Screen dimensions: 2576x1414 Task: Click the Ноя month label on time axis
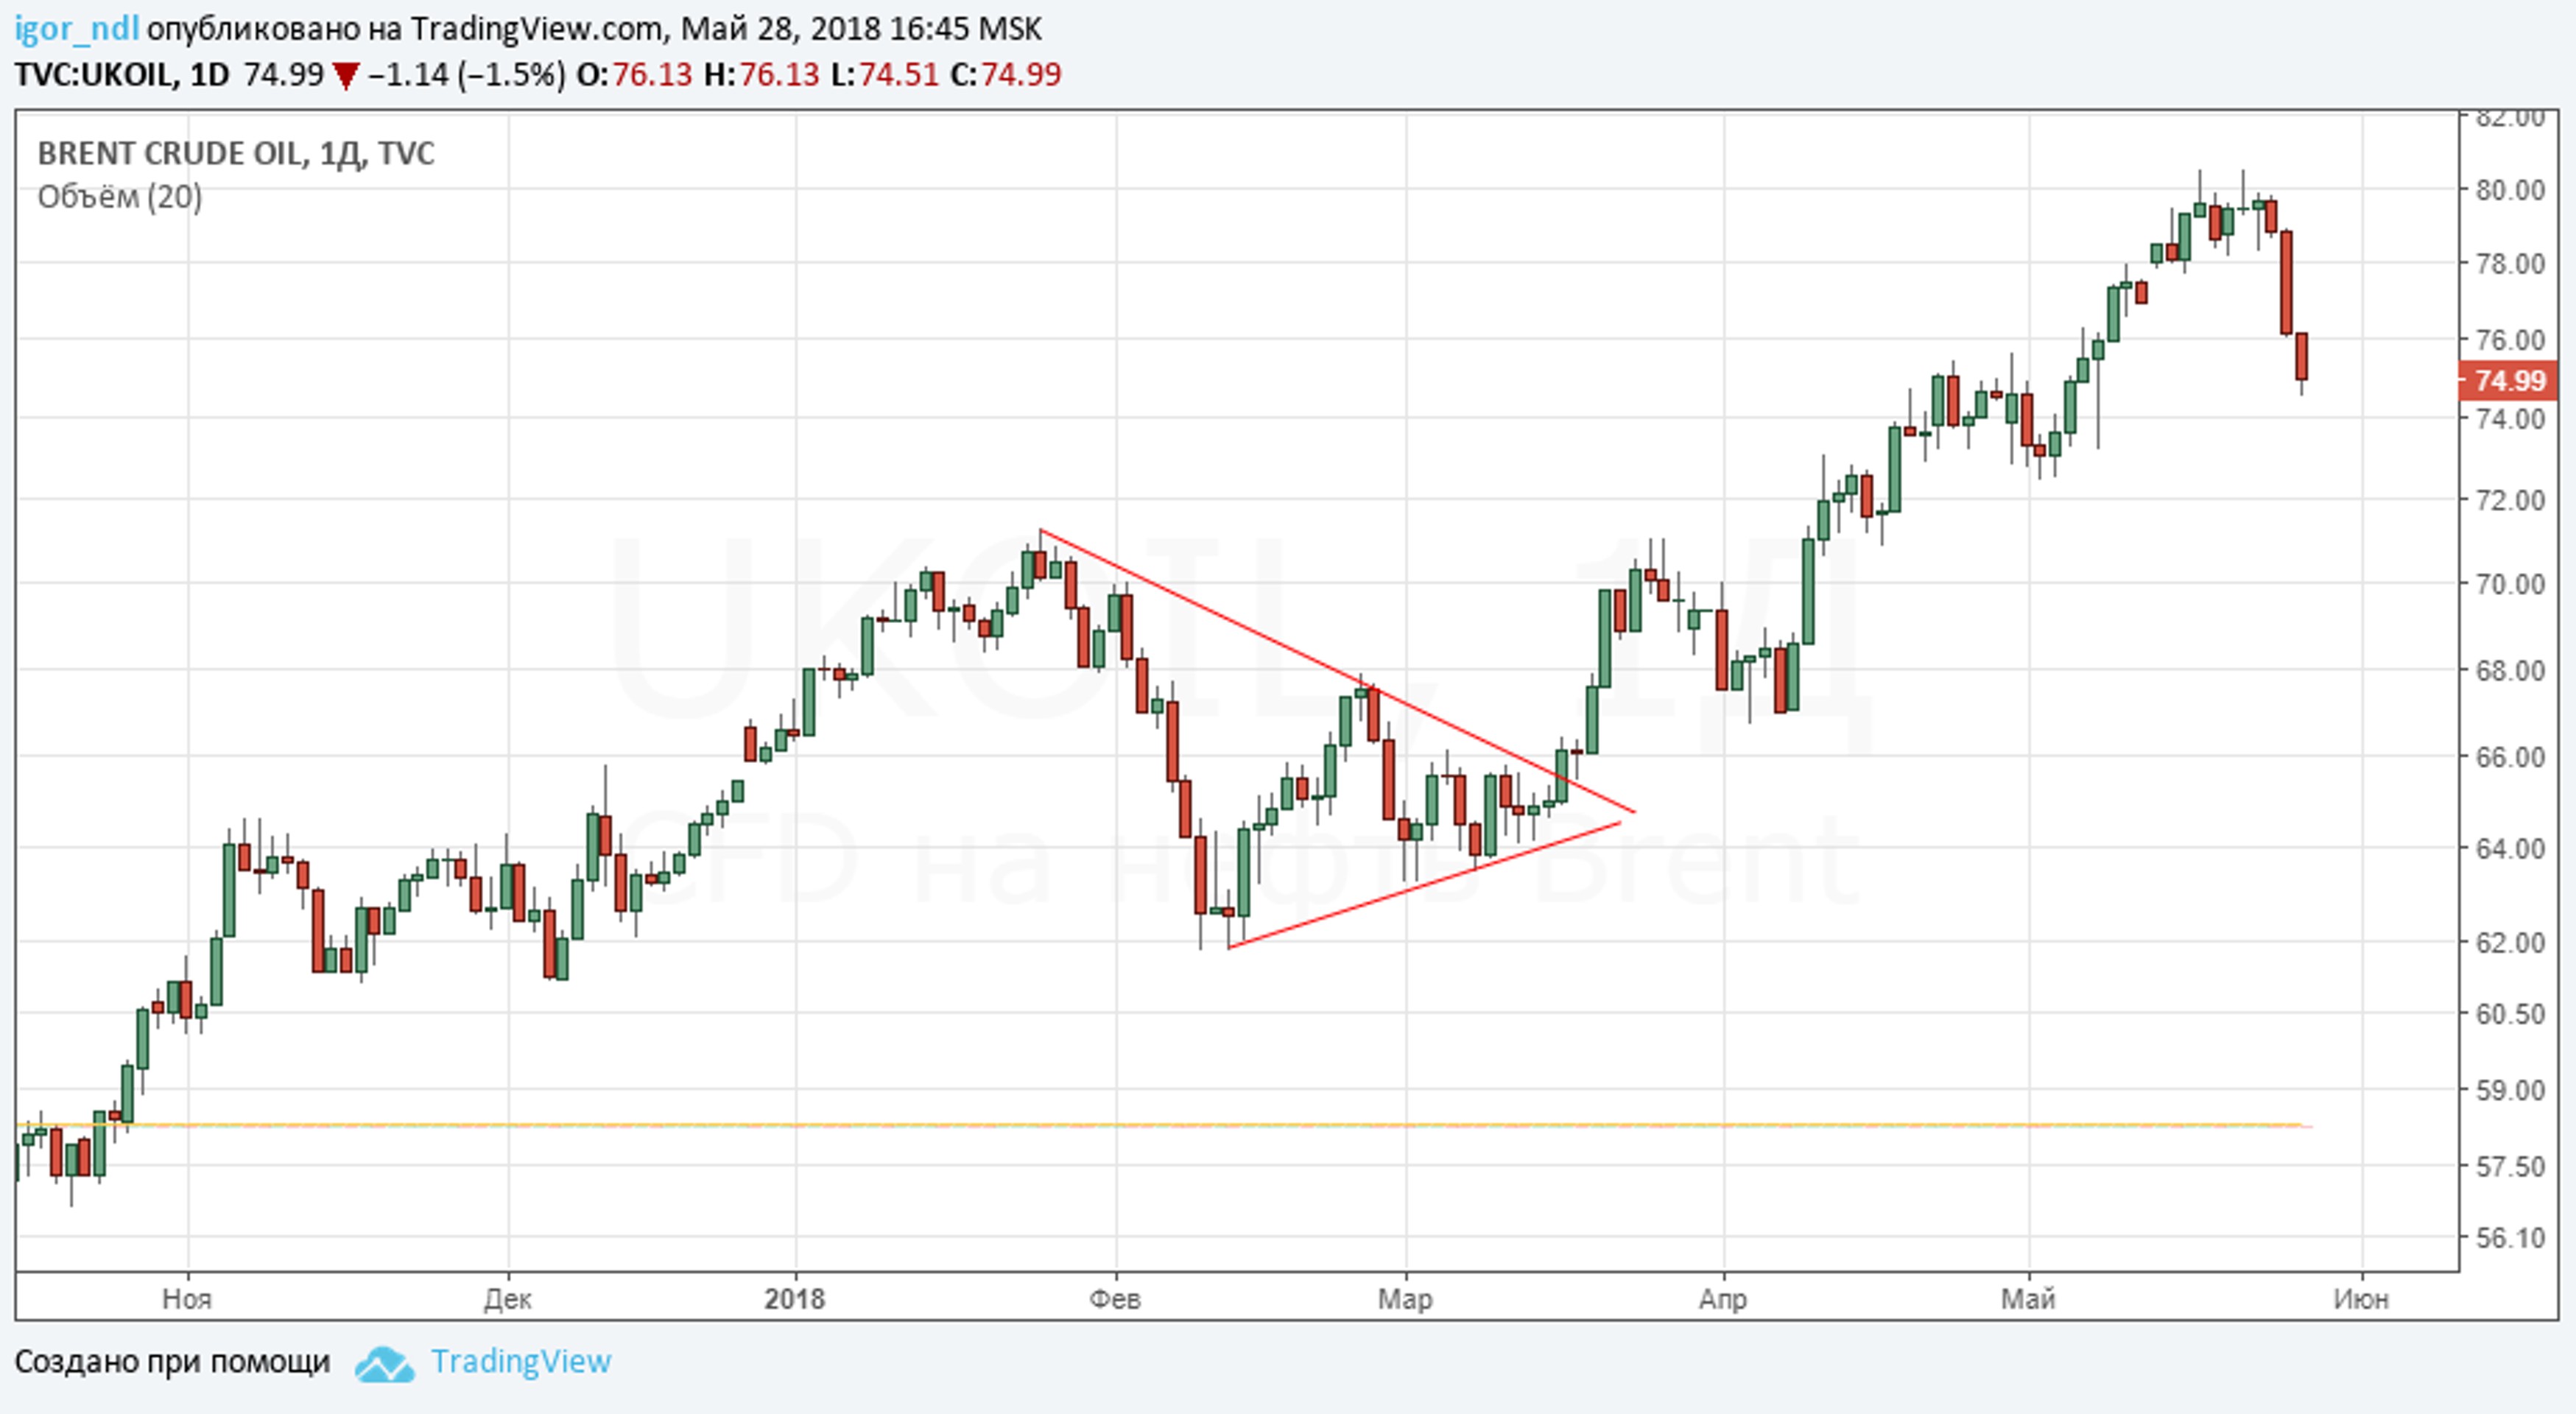click(x=187, y=1299)
